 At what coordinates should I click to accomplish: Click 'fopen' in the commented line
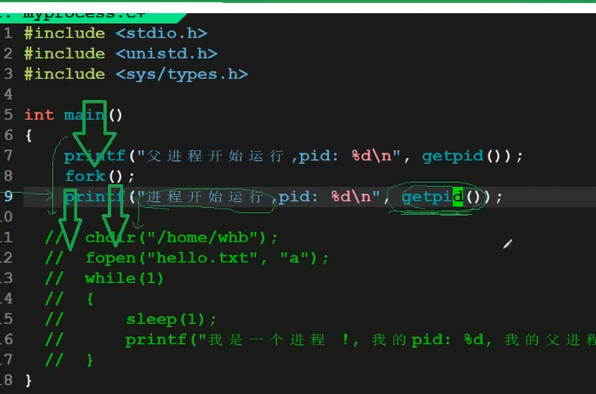point(111,258)
